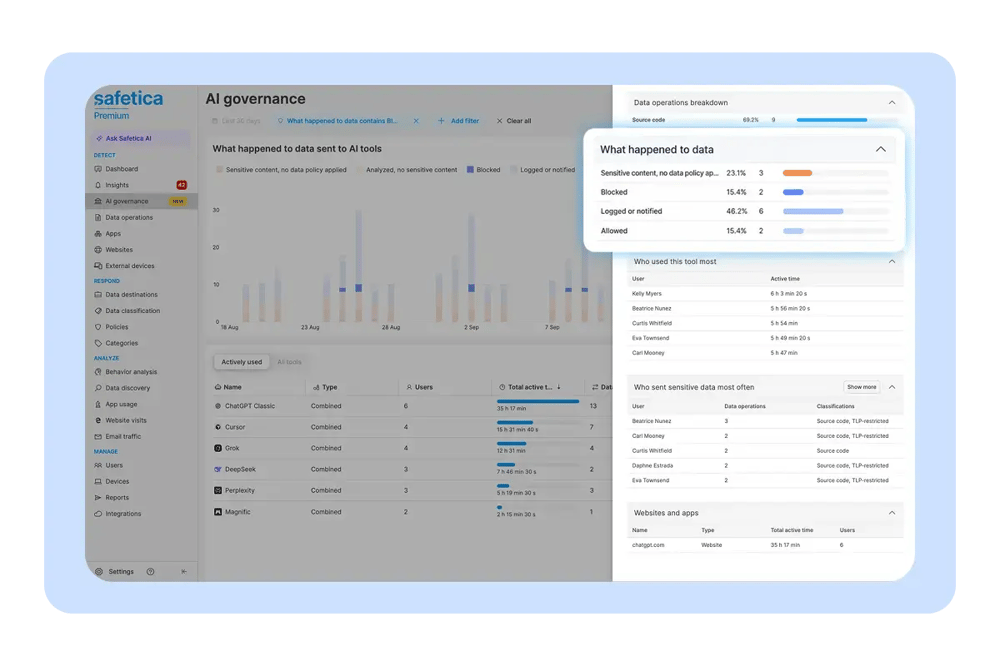The width and height of the screenshot is (1000, 666).
Task: Click the orange Sensitive content bar
Action: pyautogui.click(x=797, y=173)
